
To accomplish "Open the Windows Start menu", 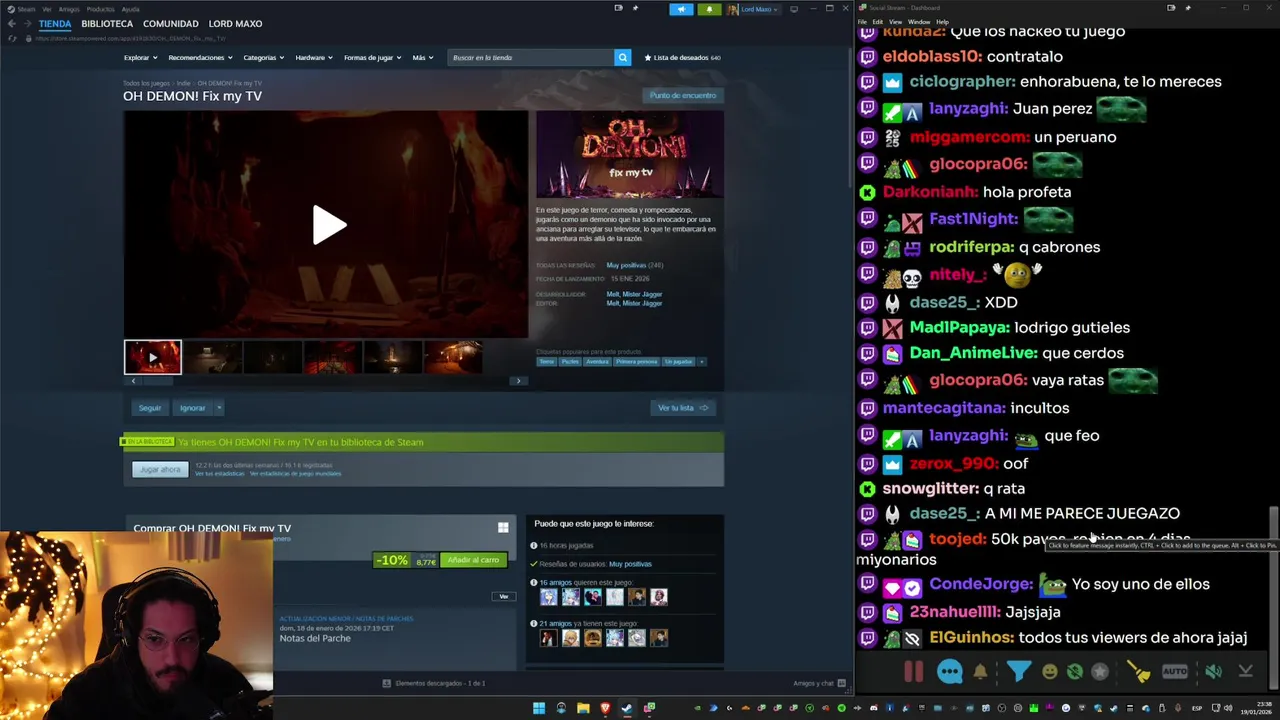I will (539, 708).
